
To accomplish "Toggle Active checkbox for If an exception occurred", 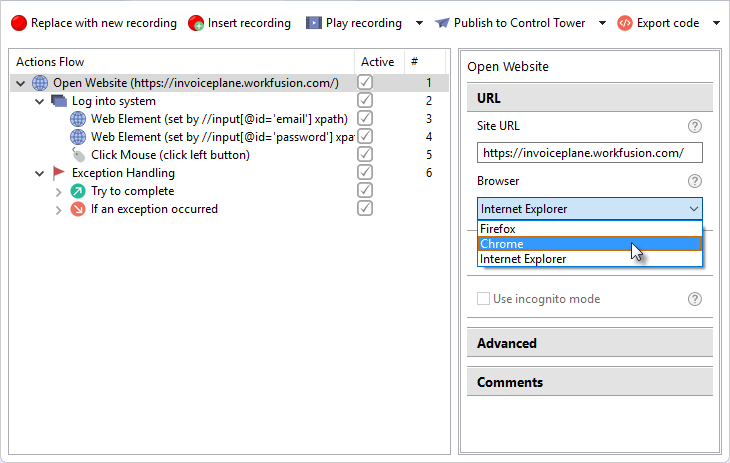I will (365, 208).
